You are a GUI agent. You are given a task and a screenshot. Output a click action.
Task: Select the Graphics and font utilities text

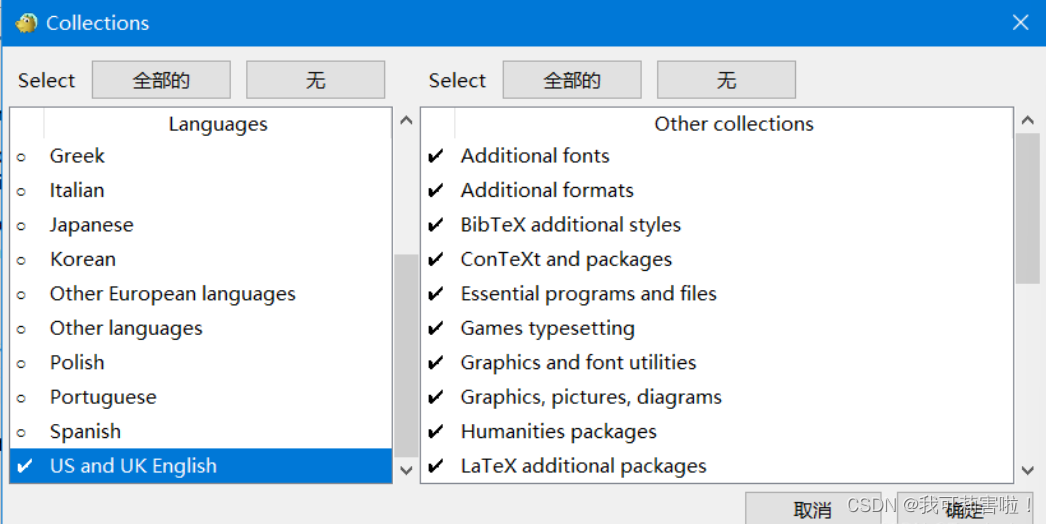tap(578, 363)
